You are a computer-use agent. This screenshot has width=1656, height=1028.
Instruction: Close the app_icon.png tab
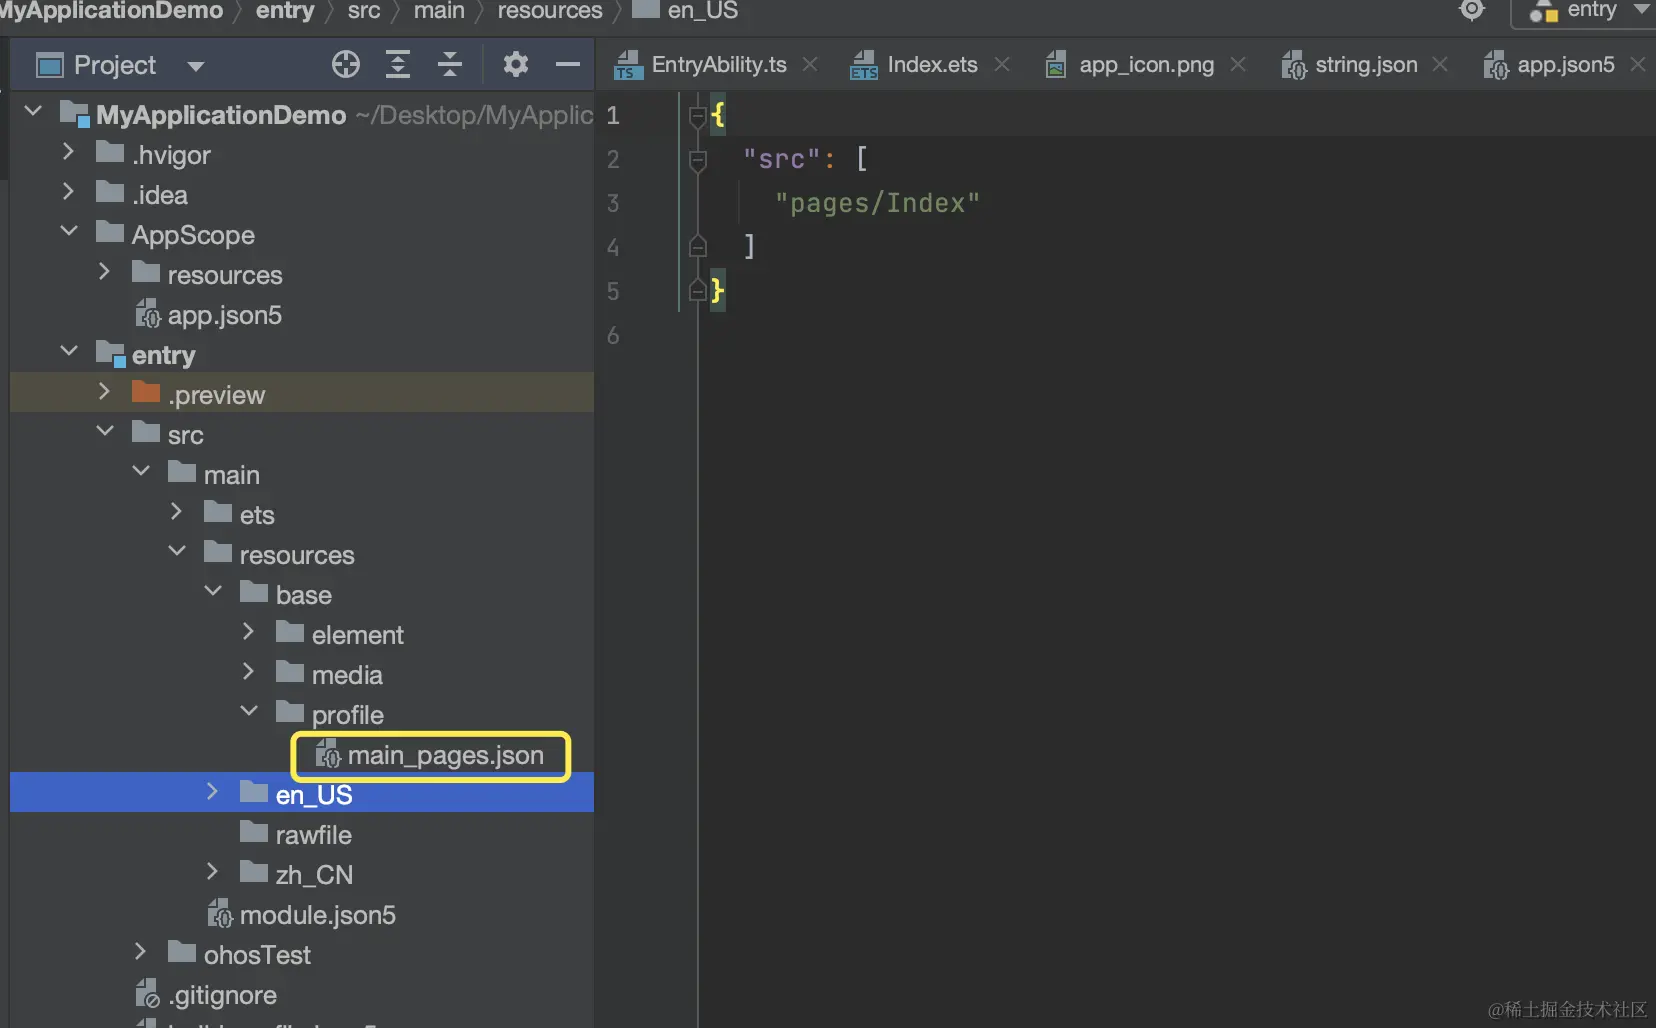pyautogui.click(x=1238, y=64)
